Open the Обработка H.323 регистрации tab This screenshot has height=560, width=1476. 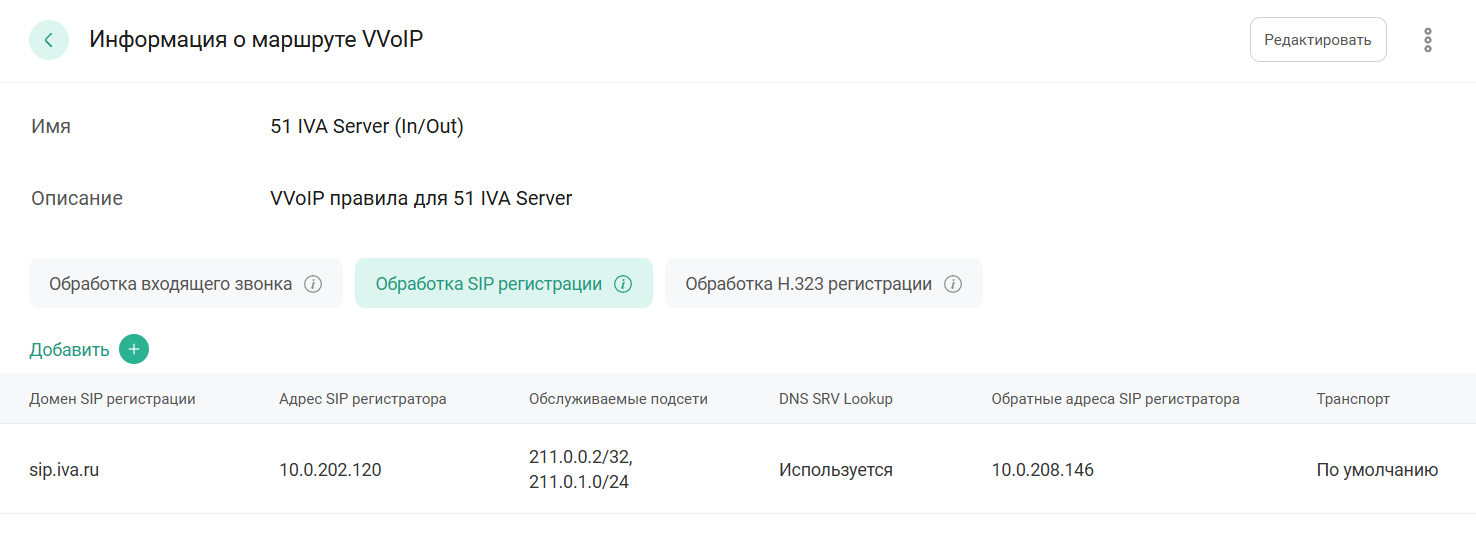[x=808, y=284]
